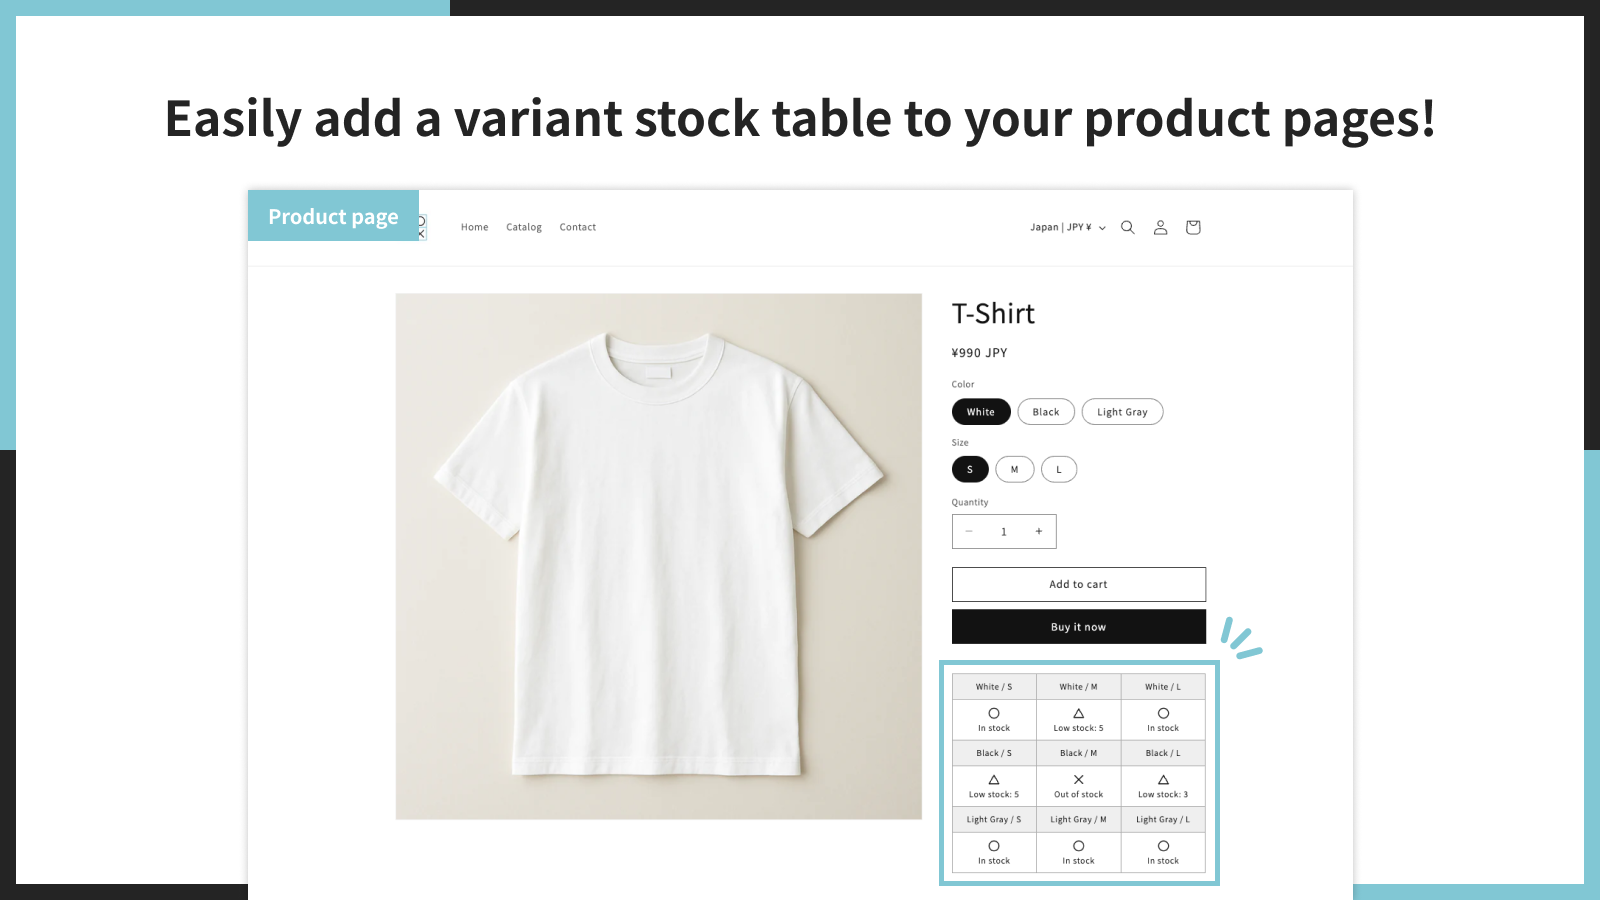Click the Buy it now button

pyautogui.click(x=1079, y=627)
